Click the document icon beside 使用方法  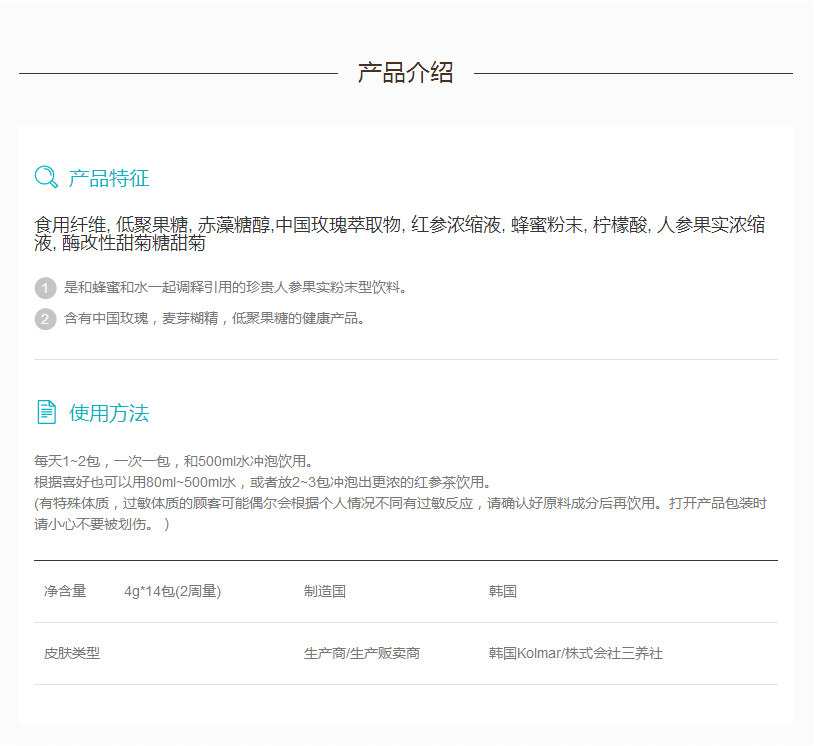[x=46, y=412]
